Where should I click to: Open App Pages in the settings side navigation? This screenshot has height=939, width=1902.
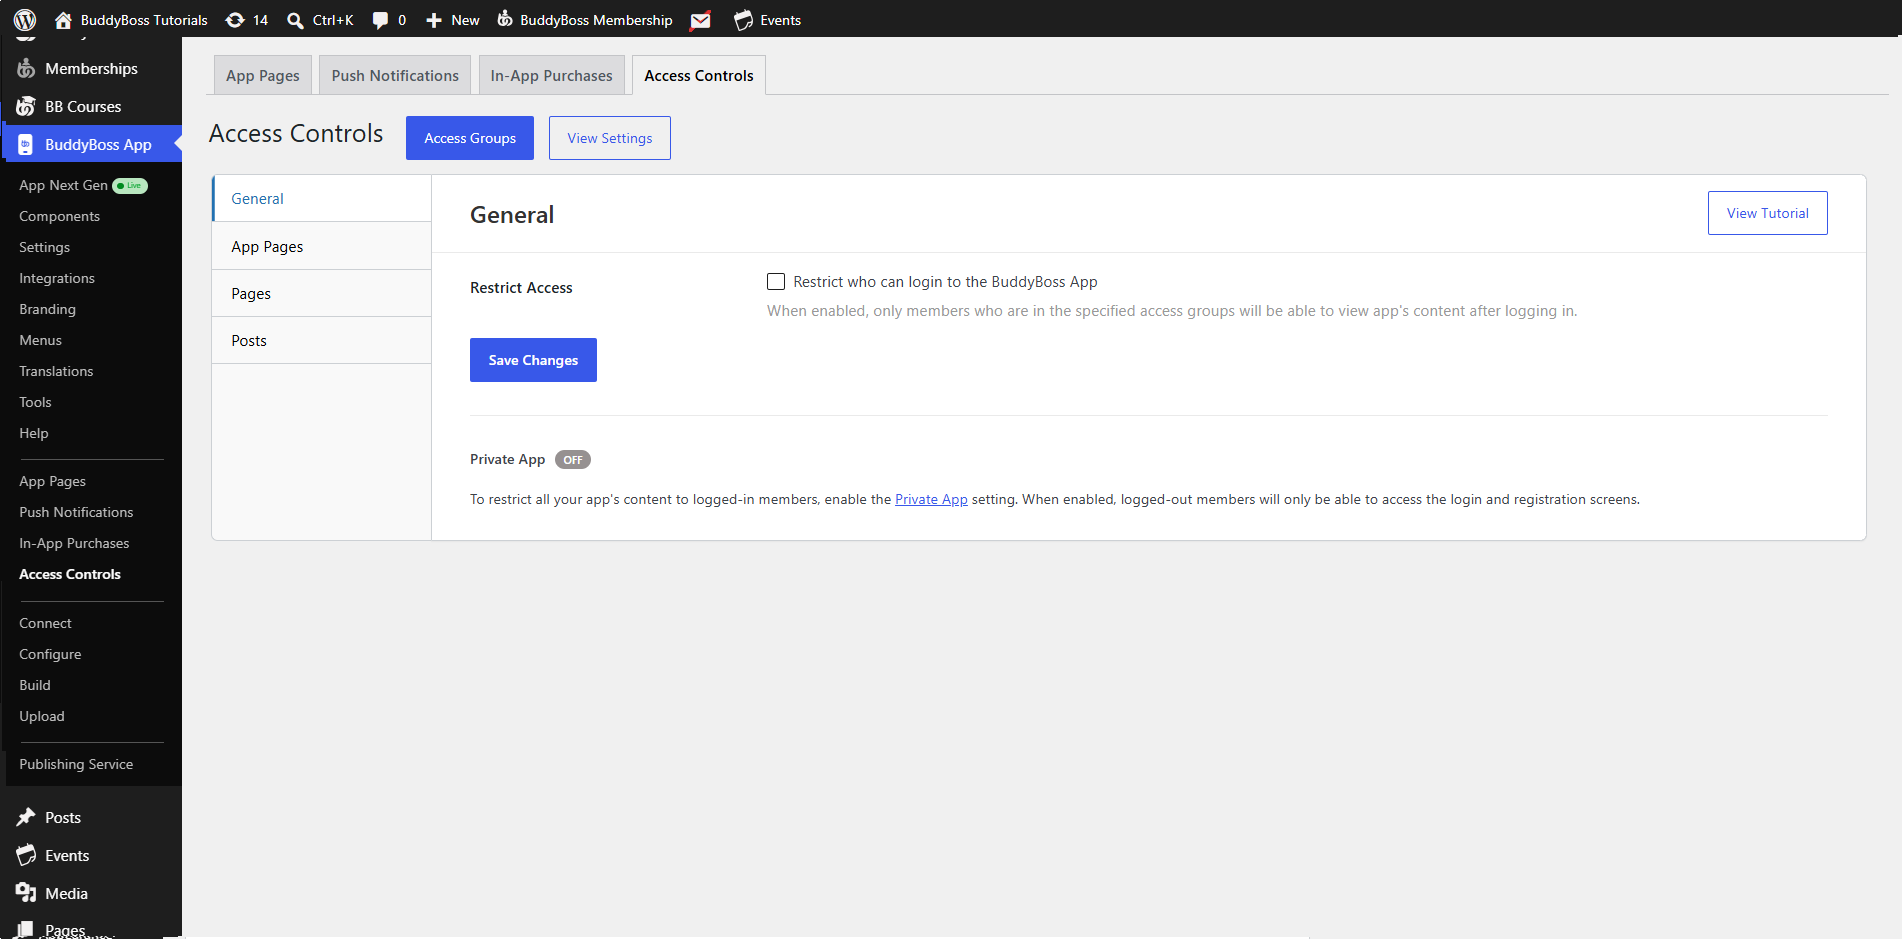point(321,246)
